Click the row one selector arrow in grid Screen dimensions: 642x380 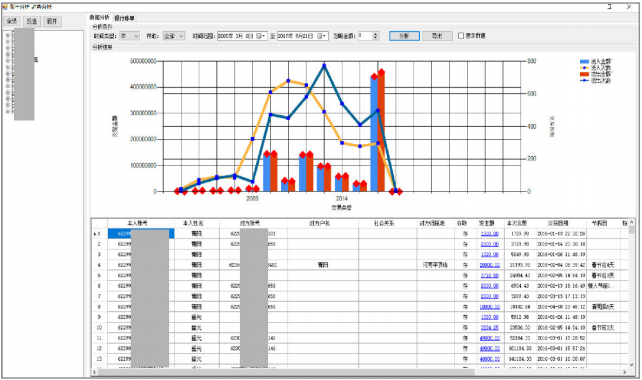[x=95, y=234]
